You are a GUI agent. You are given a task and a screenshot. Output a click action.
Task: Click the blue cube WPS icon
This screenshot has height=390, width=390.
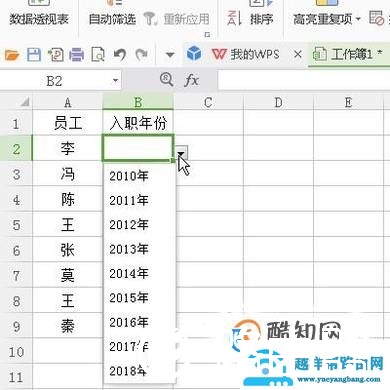tap(194, 54)
